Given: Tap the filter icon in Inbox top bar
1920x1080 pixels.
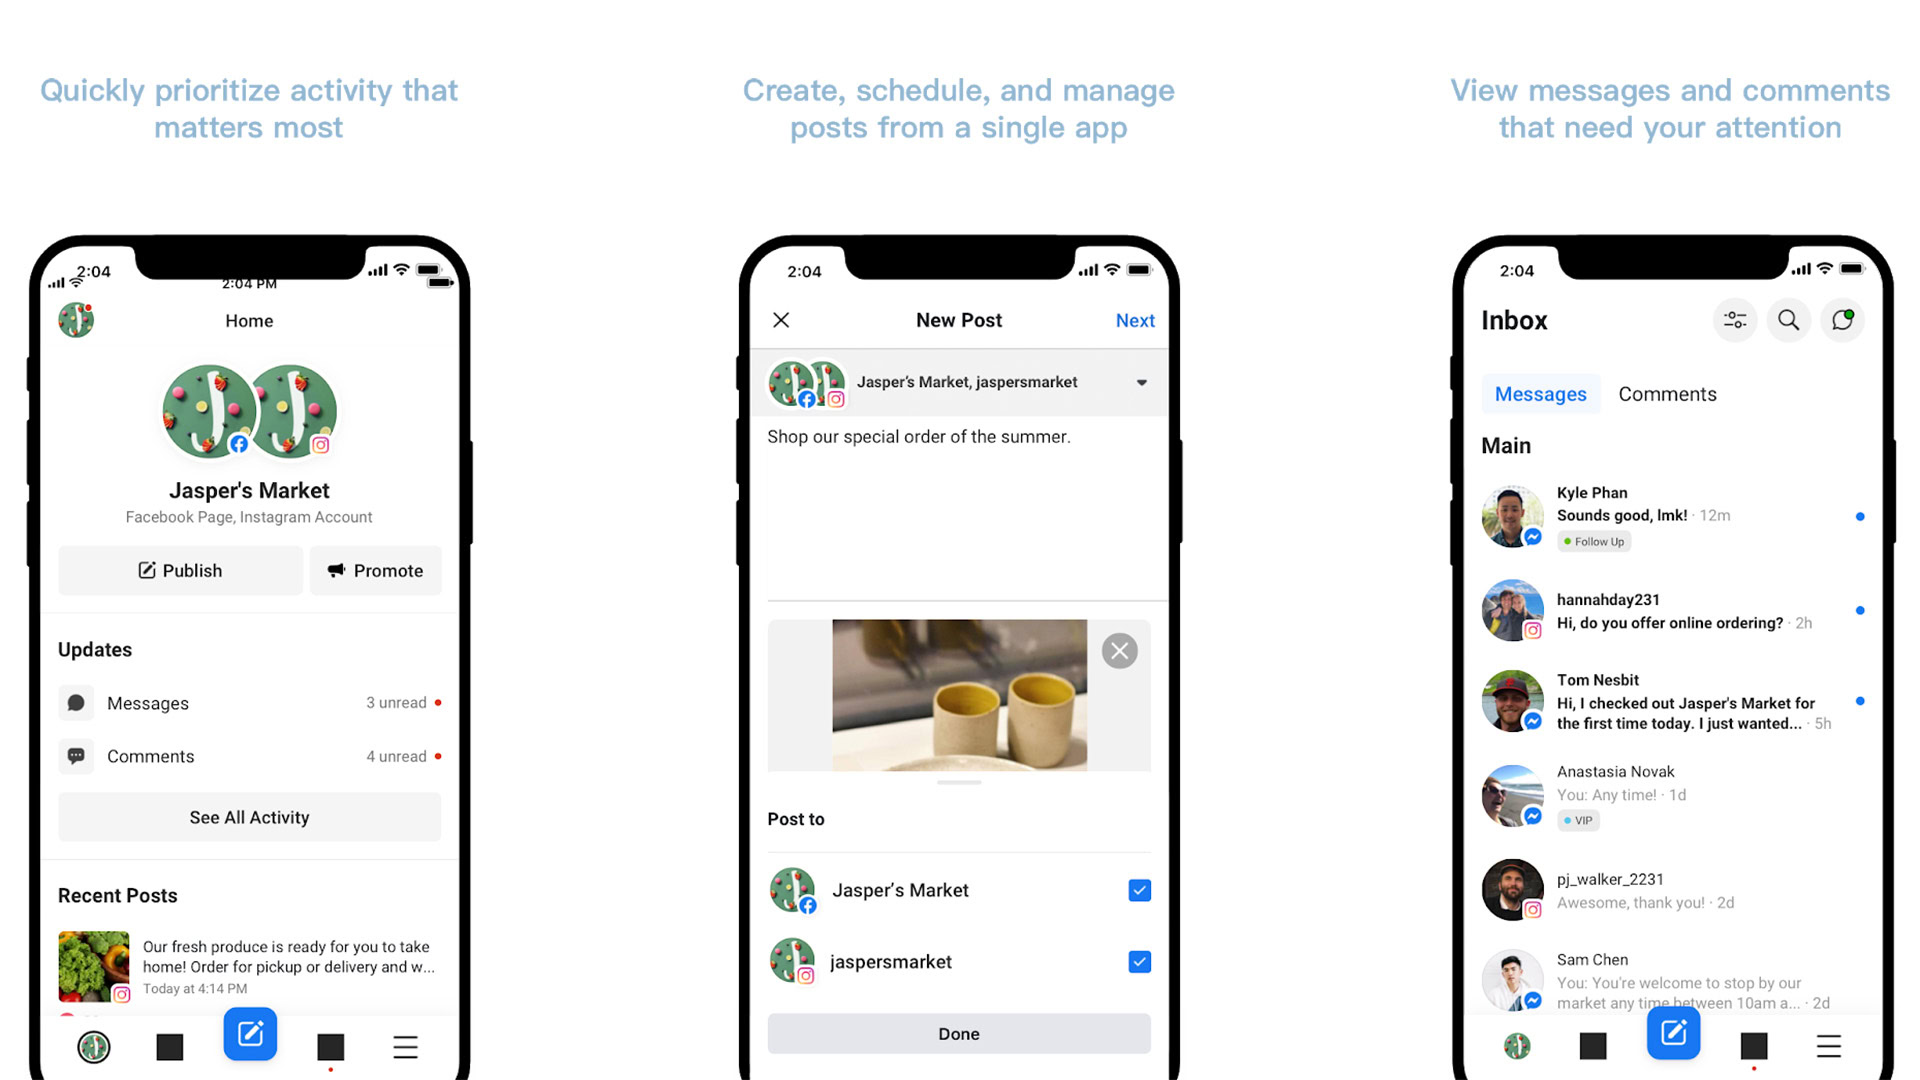Looking at the screenshot, I should [1734, 320].
